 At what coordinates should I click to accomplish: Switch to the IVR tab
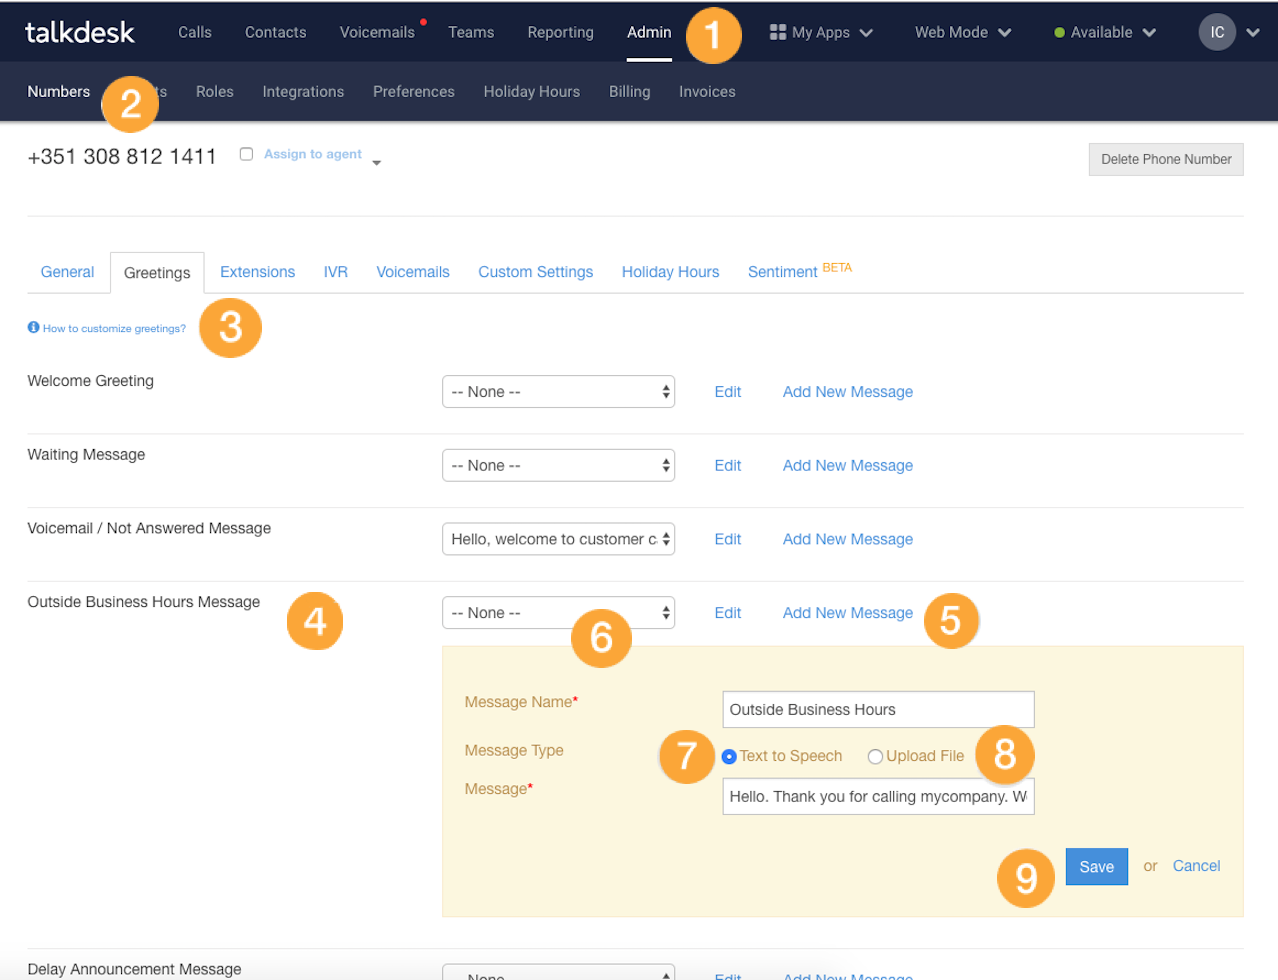[336, 272]
